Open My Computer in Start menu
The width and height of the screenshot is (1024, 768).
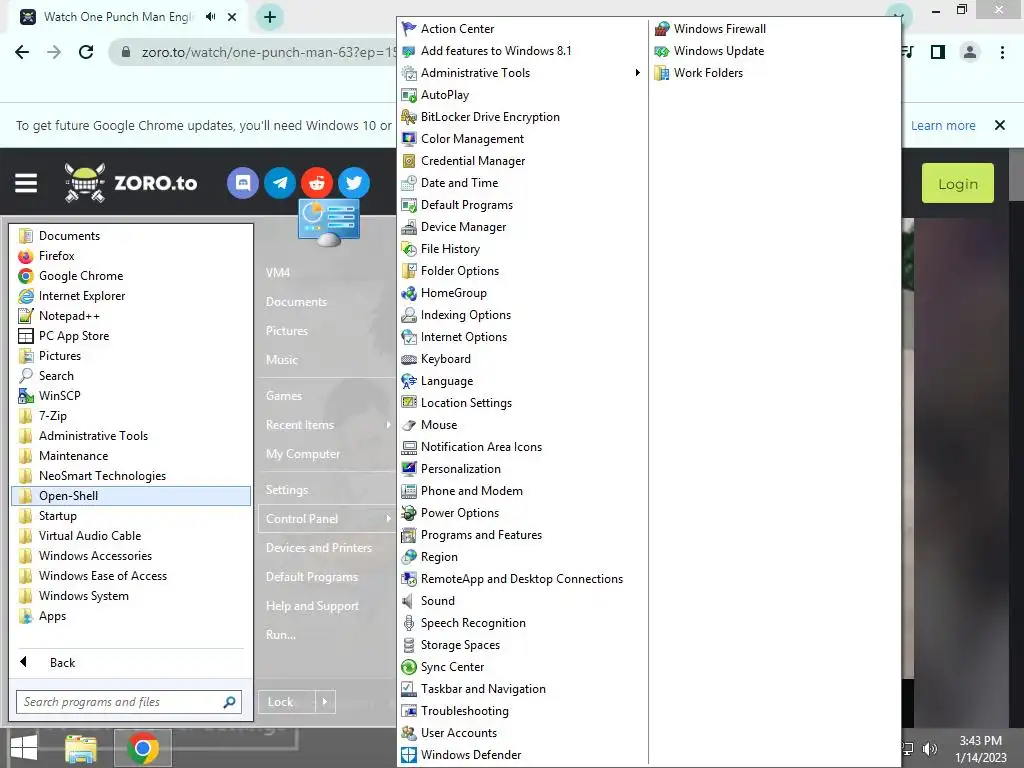(x=303, y=454)
